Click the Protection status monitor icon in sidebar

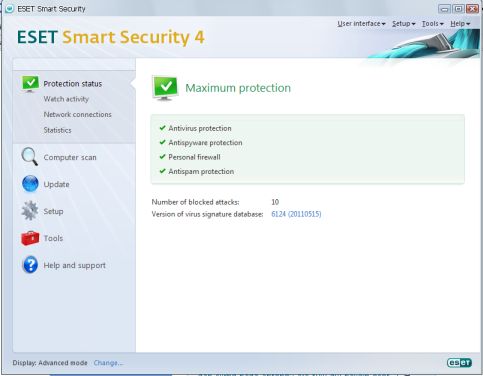point(30,83)
